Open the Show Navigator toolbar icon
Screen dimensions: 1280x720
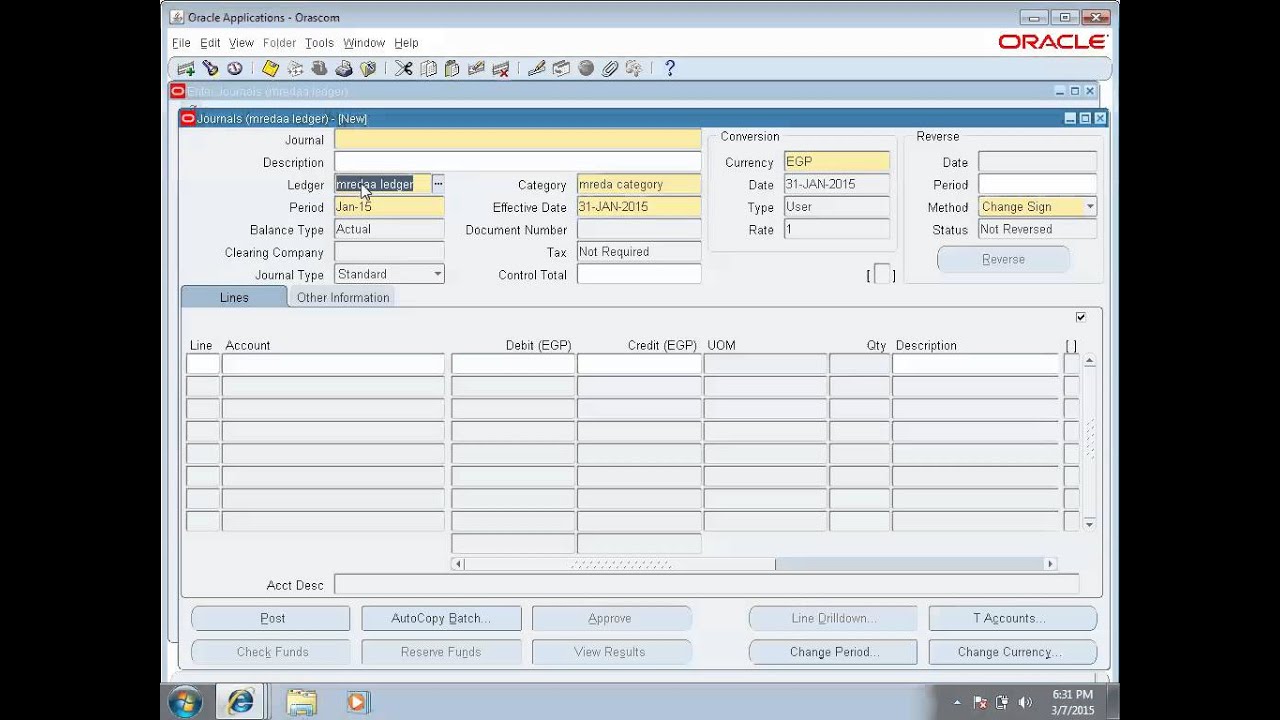[x=235, y=68]
